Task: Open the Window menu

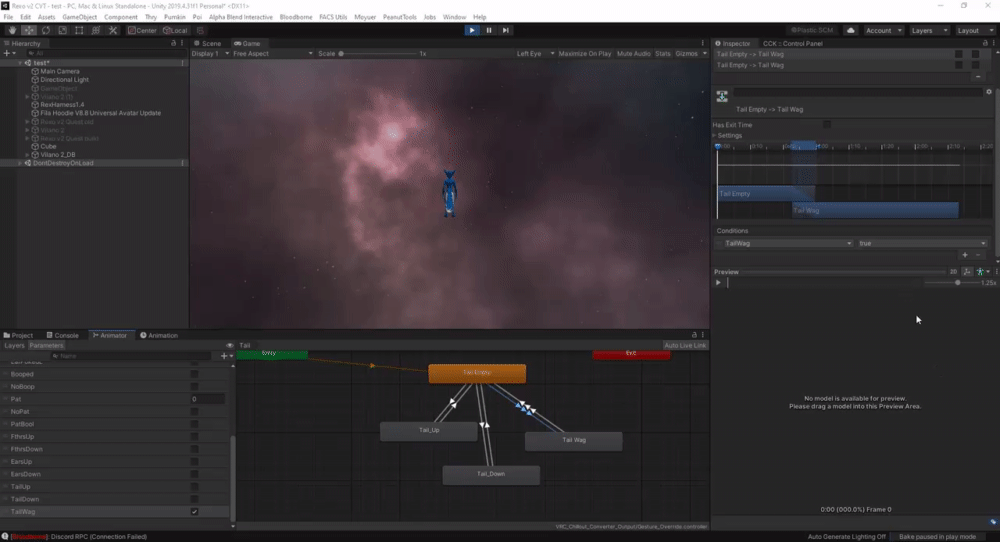Action: tap(454, 17)
